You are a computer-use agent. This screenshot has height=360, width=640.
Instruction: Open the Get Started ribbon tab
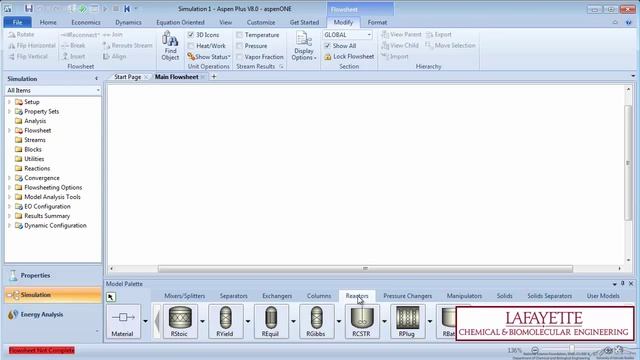tap(304, 22)
